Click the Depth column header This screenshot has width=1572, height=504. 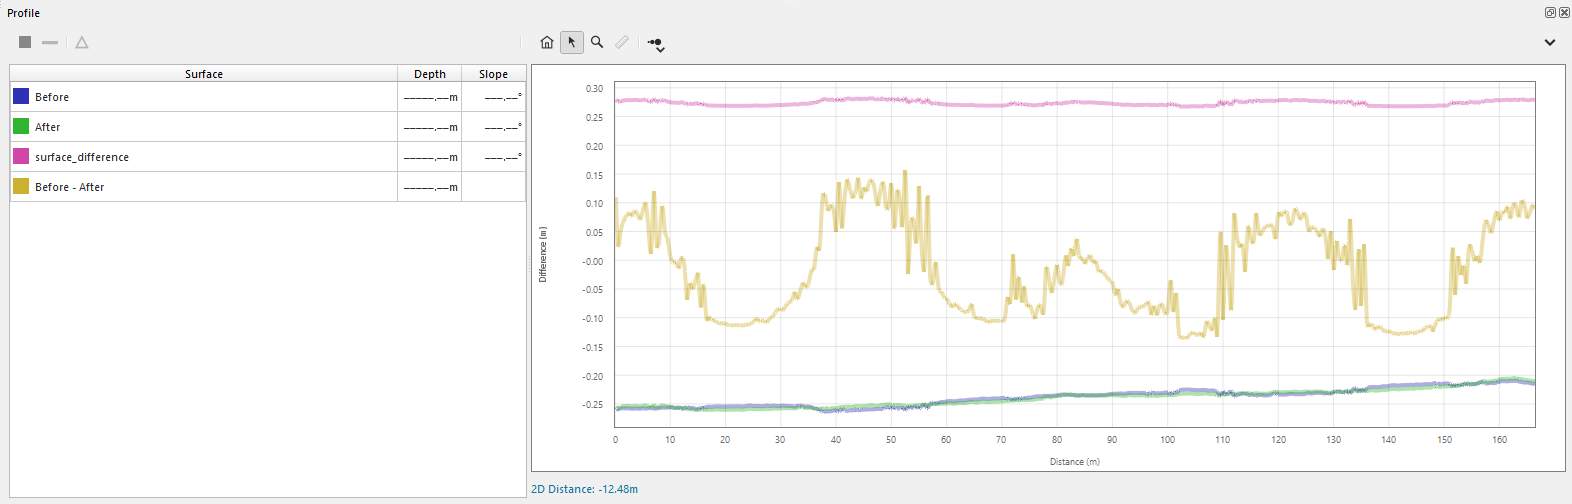tap(430, 74)
